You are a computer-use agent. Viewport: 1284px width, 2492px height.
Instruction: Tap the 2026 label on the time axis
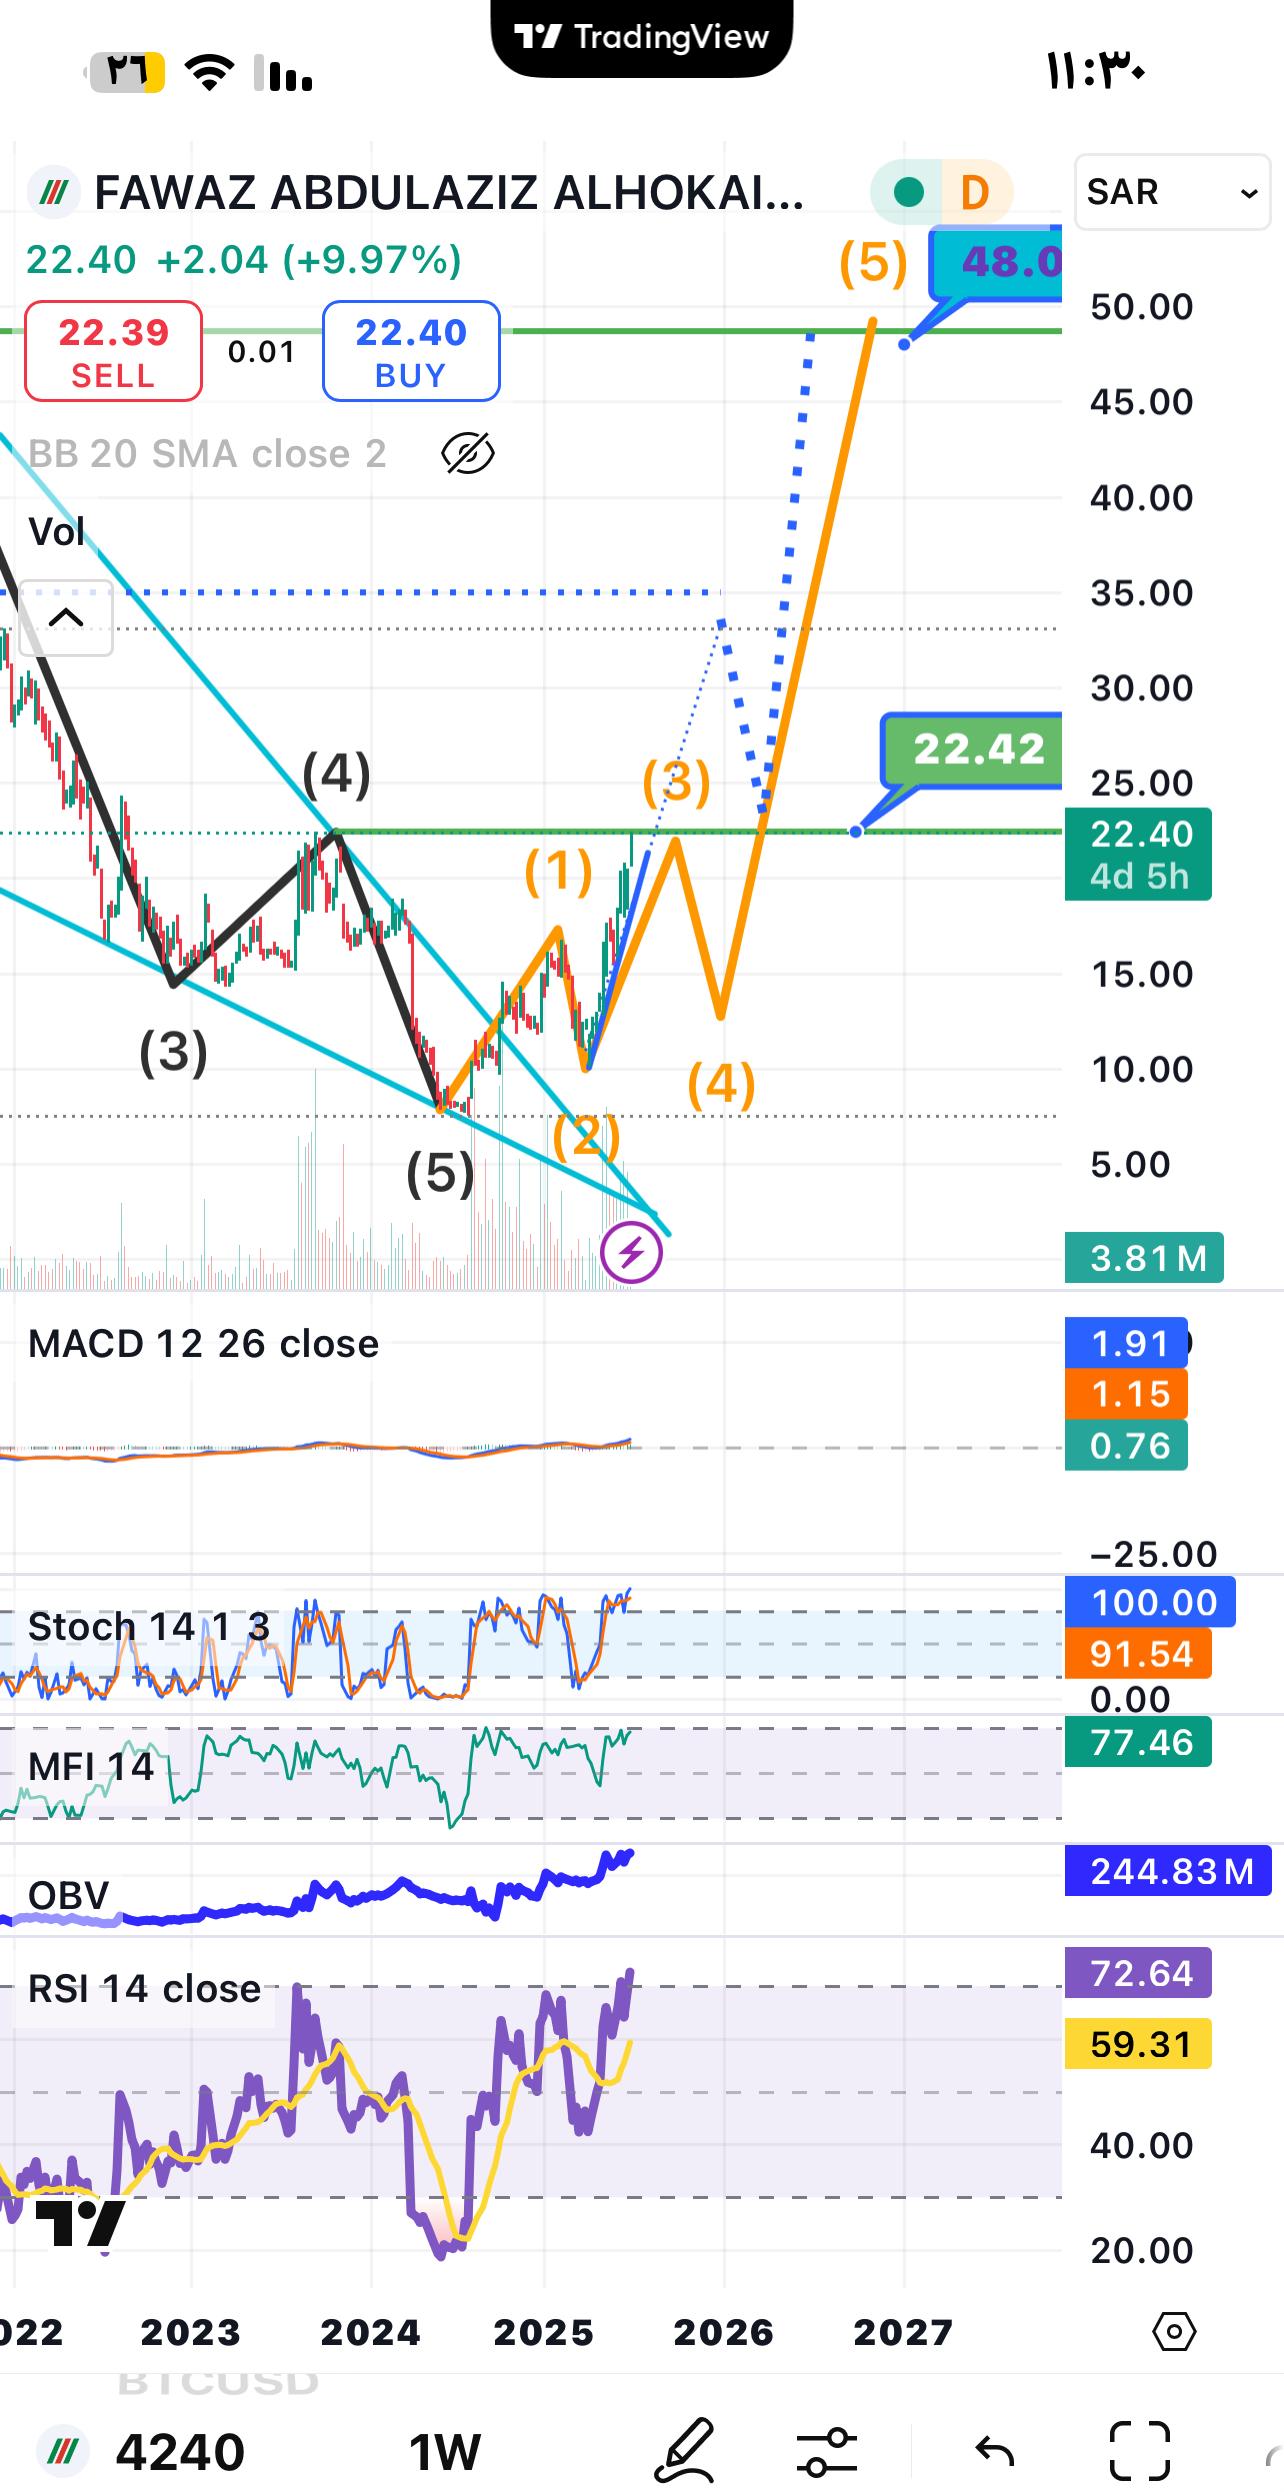coord(724,2332)
